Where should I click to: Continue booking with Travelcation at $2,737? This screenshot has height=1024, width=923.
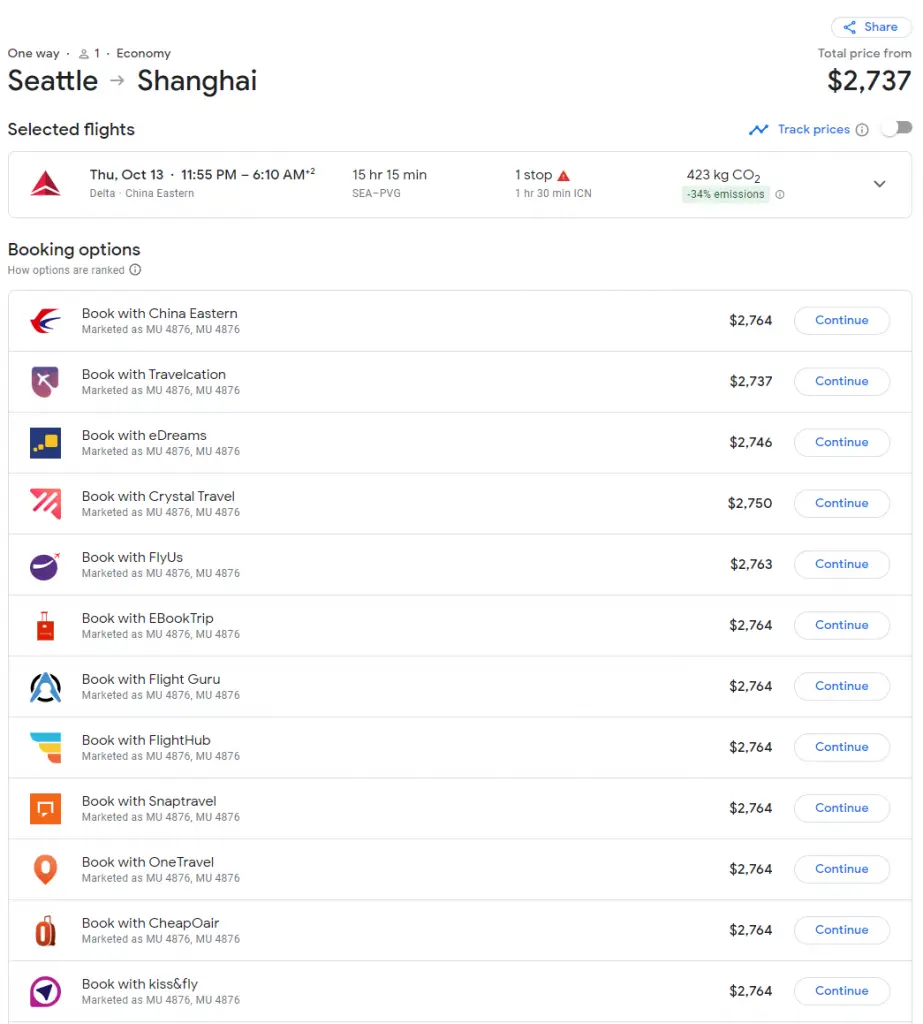pyautogui.click(x=841, y=382)
